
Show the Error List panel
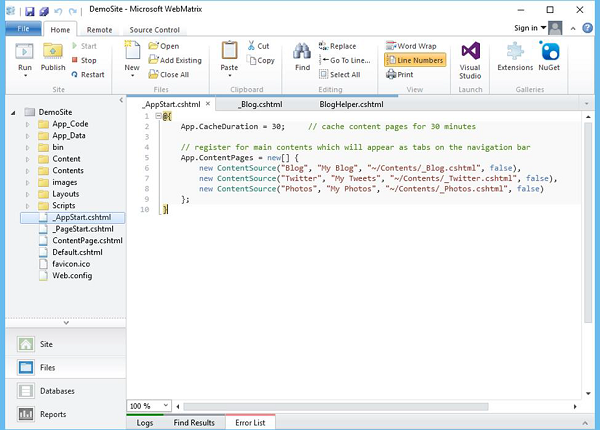click(x=251, y=422)
